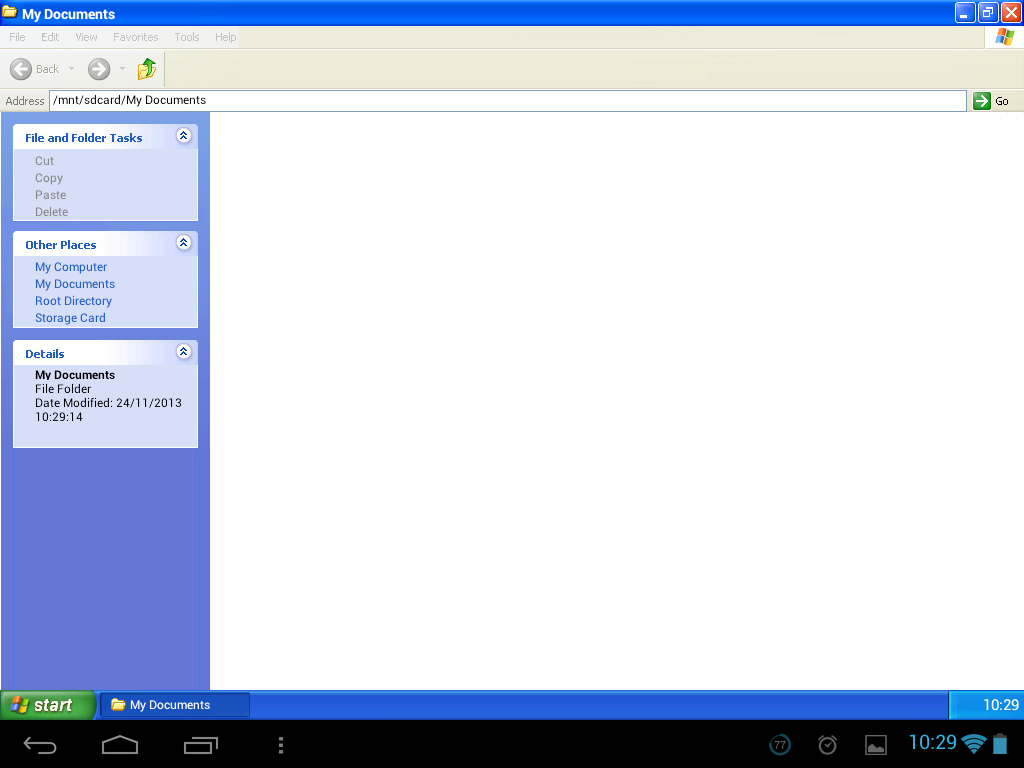Open the Favorites menu
The width and height of the screenshot is (1024, 768).
[x=135, y=37]
